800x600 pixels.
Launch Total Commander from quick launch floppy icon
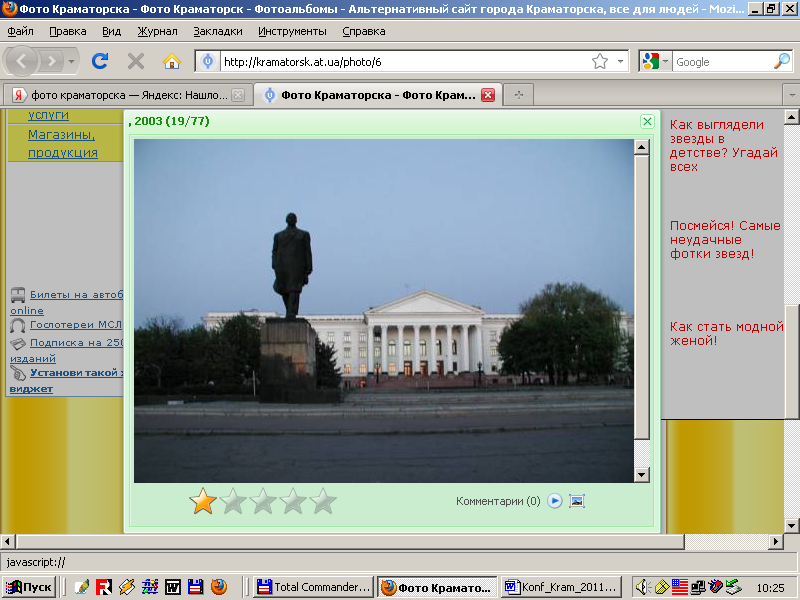click(195, 587)
